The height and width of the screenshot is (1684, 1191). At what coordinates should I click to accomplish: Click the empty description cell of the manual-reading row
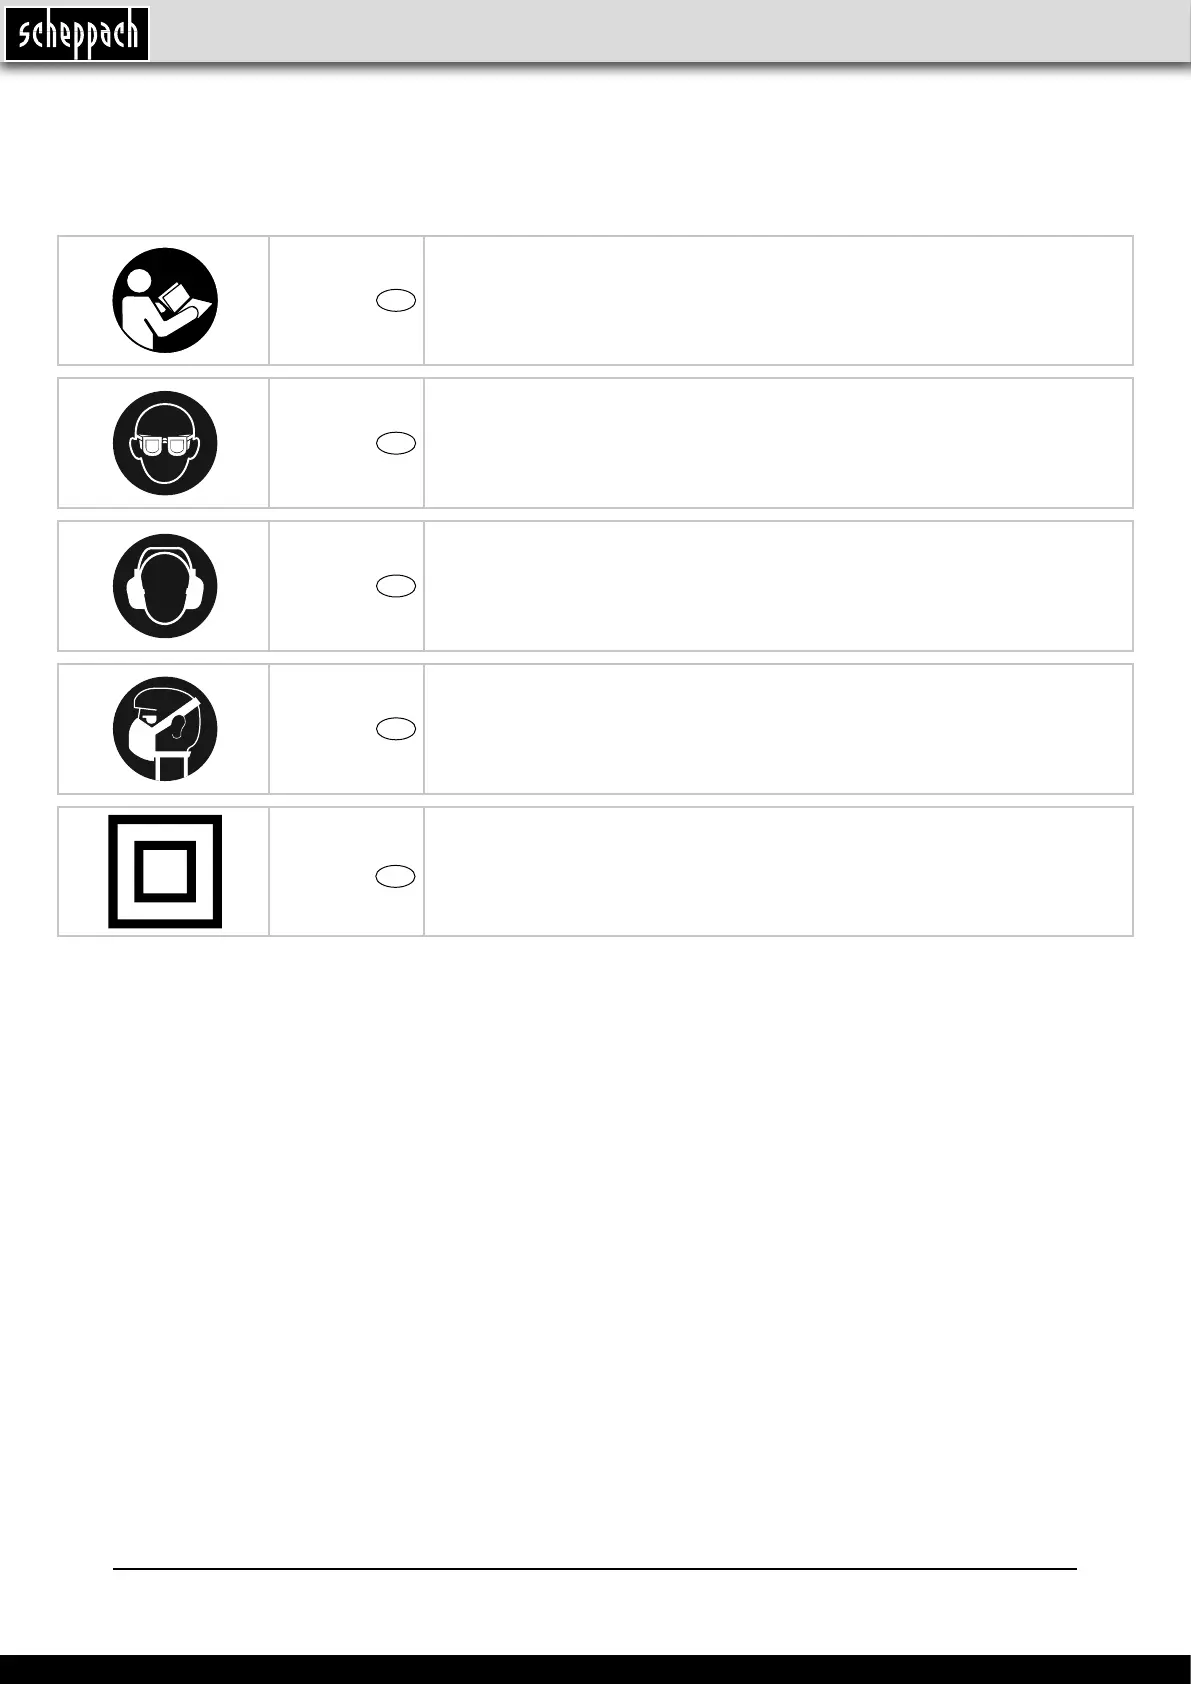pos(778,301)
